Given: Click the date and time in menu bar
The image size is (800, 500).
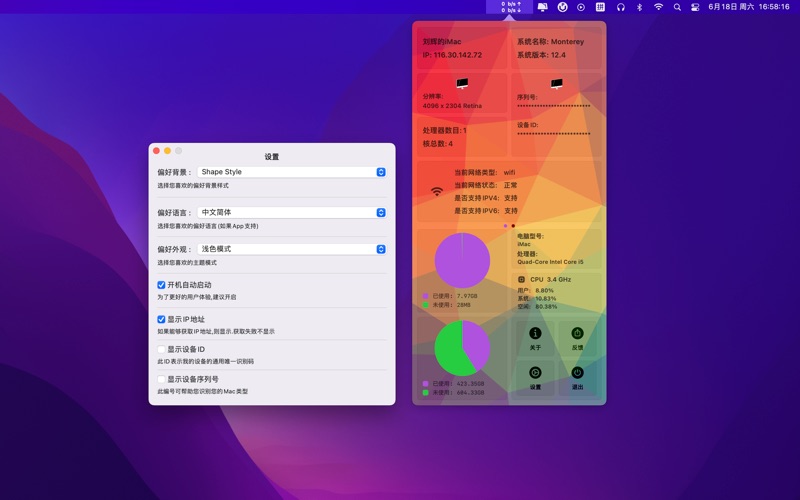Looking at the screenshot, I should tap(748, 7).
